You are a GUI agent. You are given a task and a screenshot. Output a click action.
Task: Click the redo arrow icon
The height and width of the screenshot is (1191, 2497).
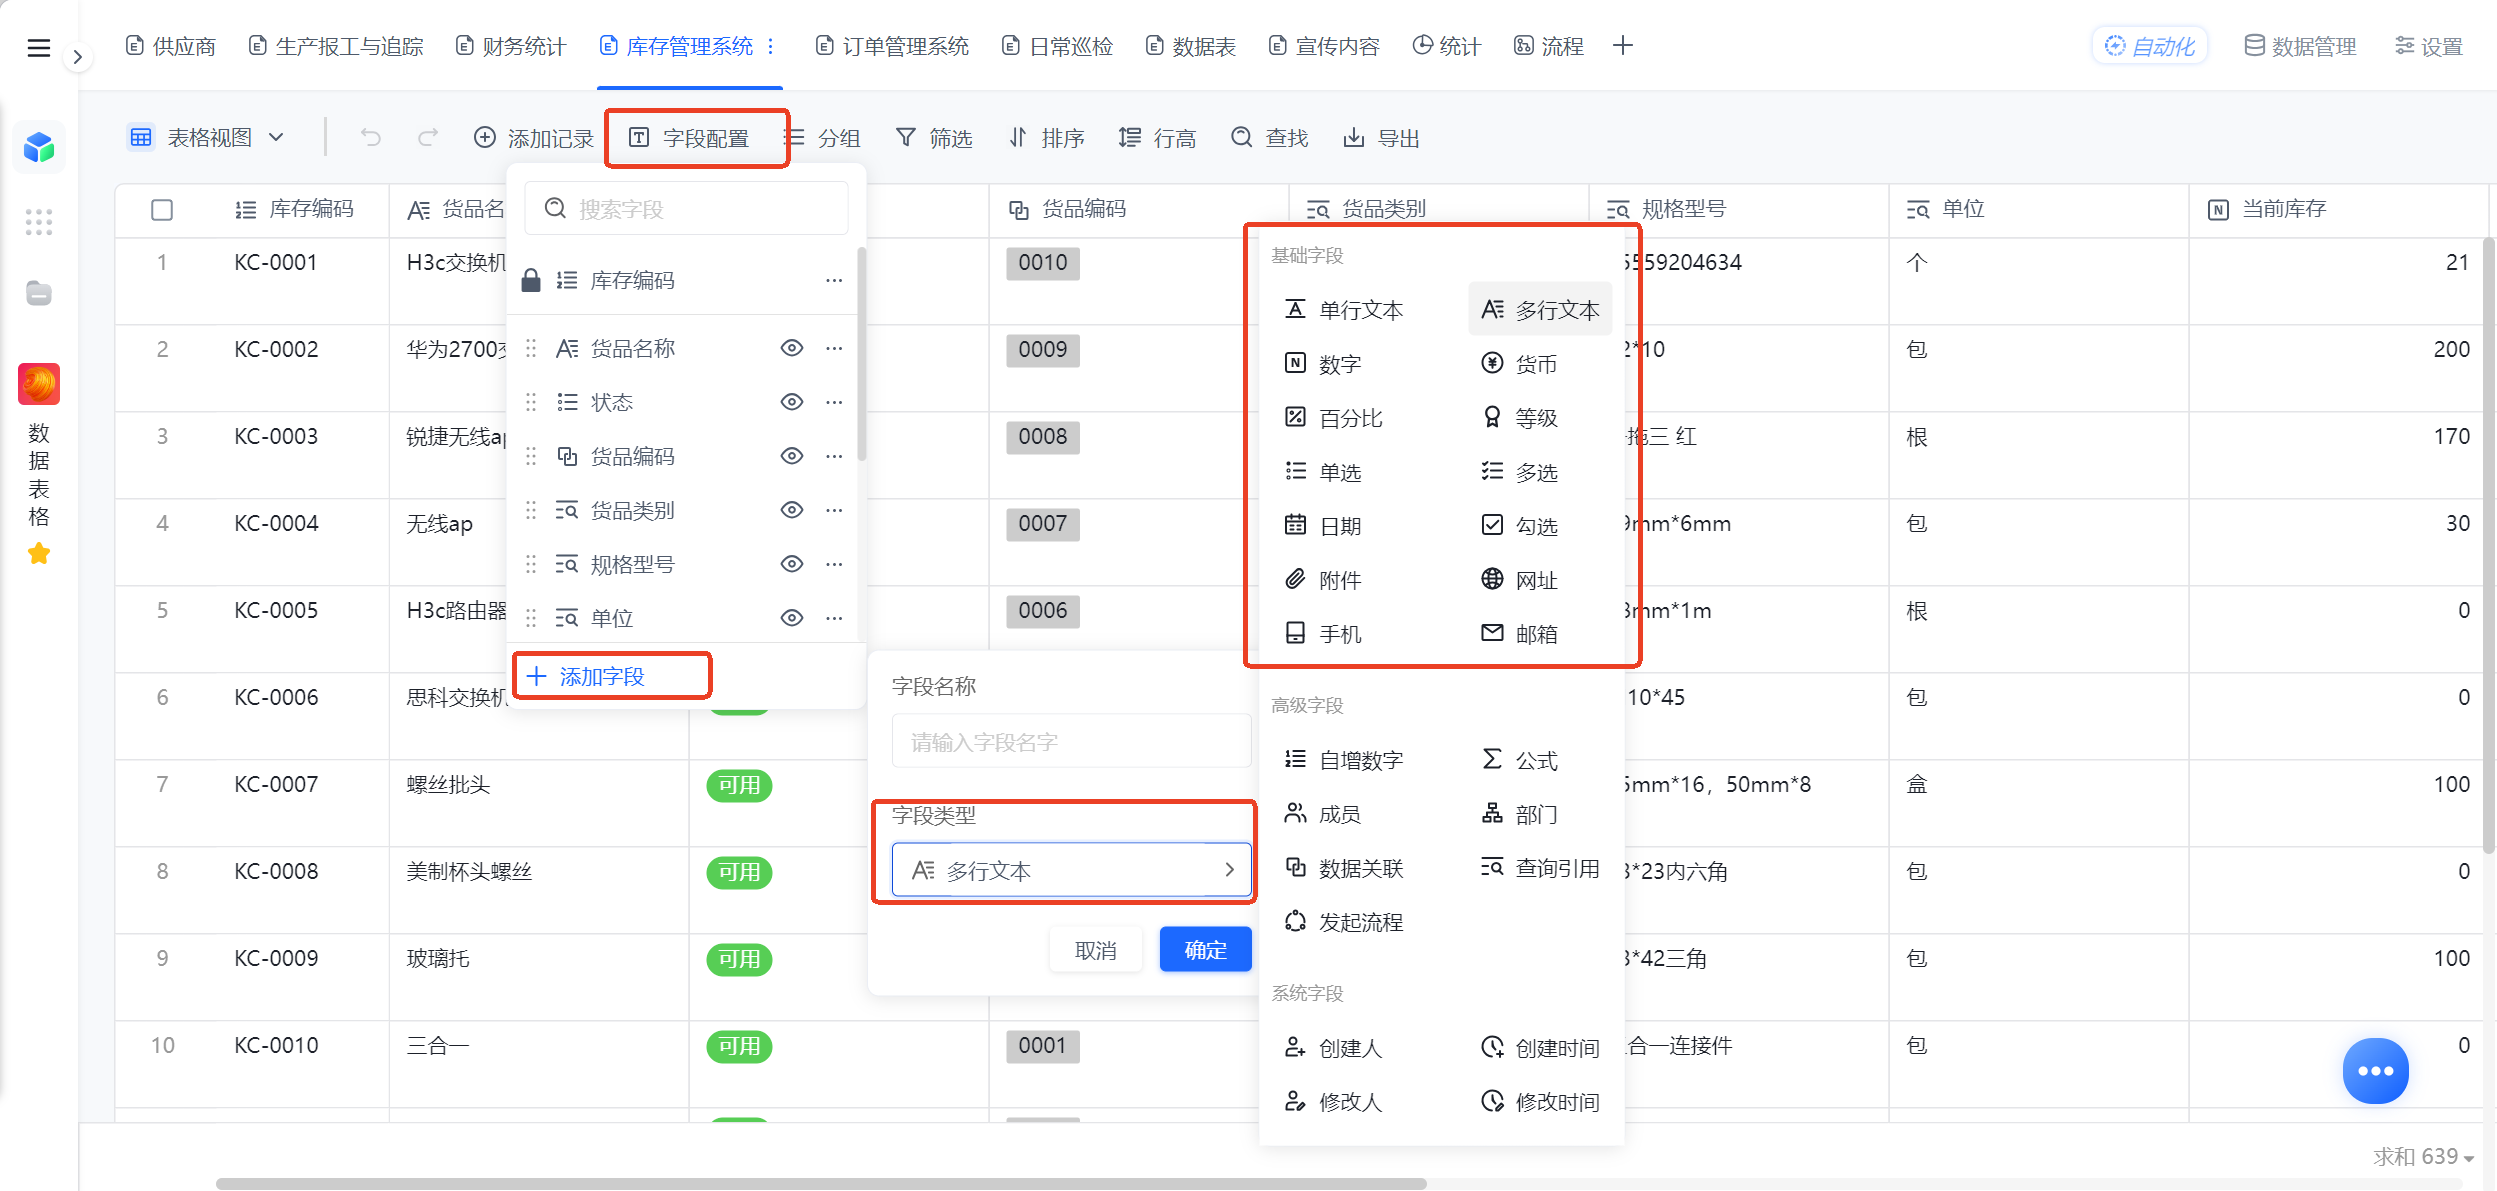point(428,137)
